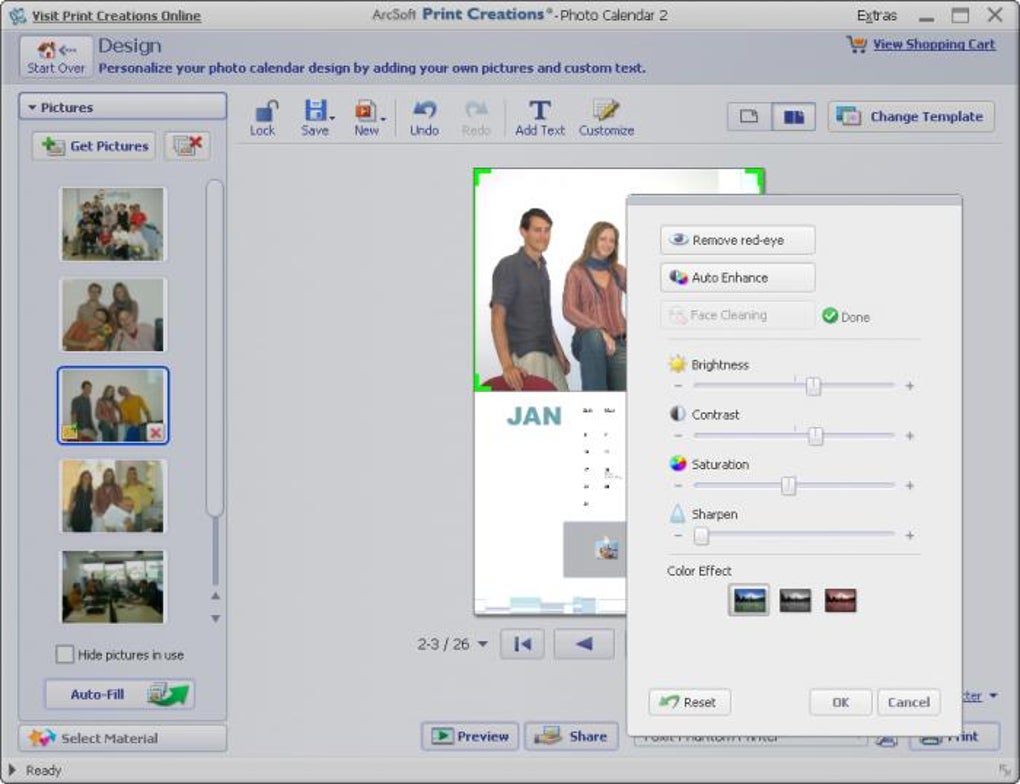Increase sharpening with plus icon
This screenshot has height=784, width=1020.
pos(909,535)
